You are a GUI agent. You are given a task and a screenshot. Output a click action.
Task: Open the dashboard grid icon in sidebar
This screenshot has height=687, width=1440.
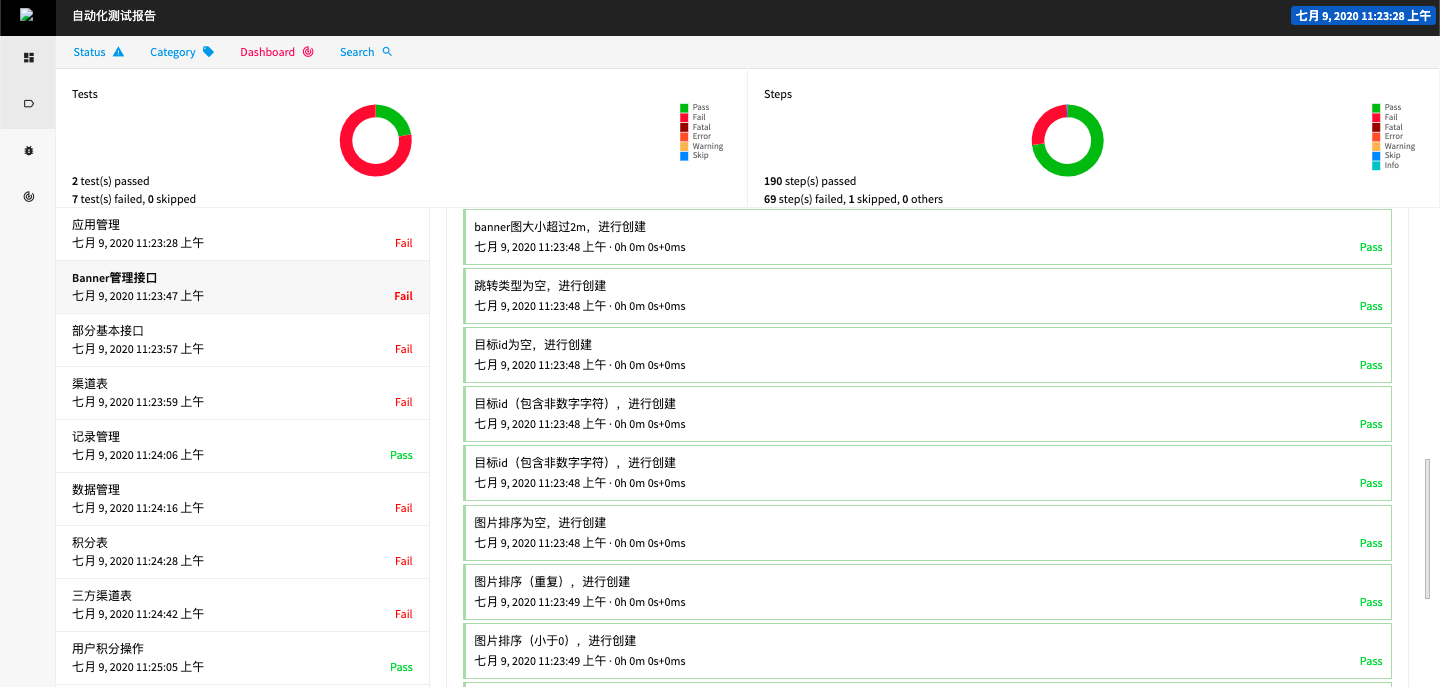(x=28, y=57)
